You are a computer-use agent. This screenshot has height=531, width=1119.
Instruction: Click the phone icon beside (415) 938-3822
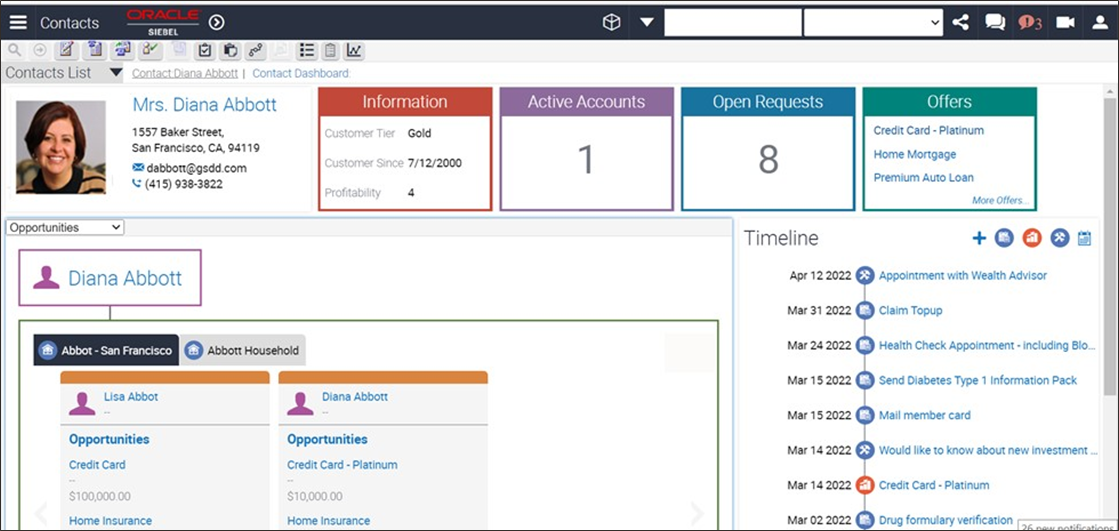click(137, 184)
